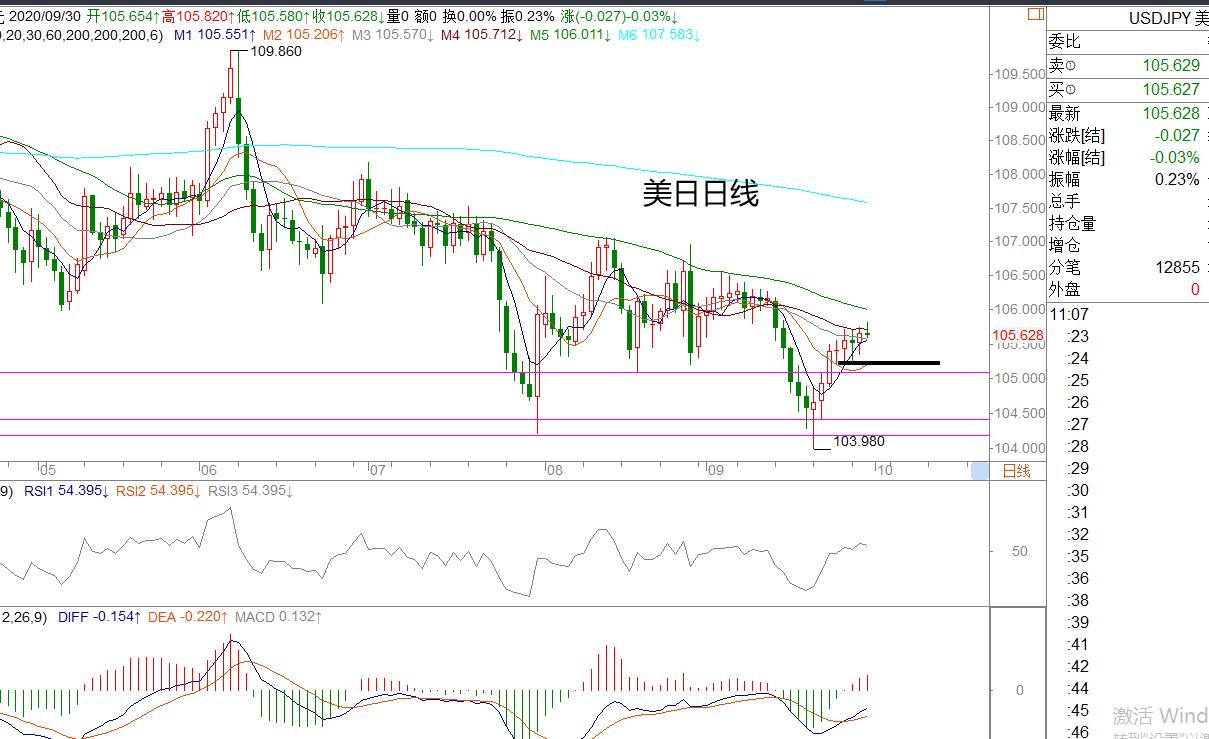
Task: Select the 美日日线 chart annotation text
Action: click(x=700, y=193)
